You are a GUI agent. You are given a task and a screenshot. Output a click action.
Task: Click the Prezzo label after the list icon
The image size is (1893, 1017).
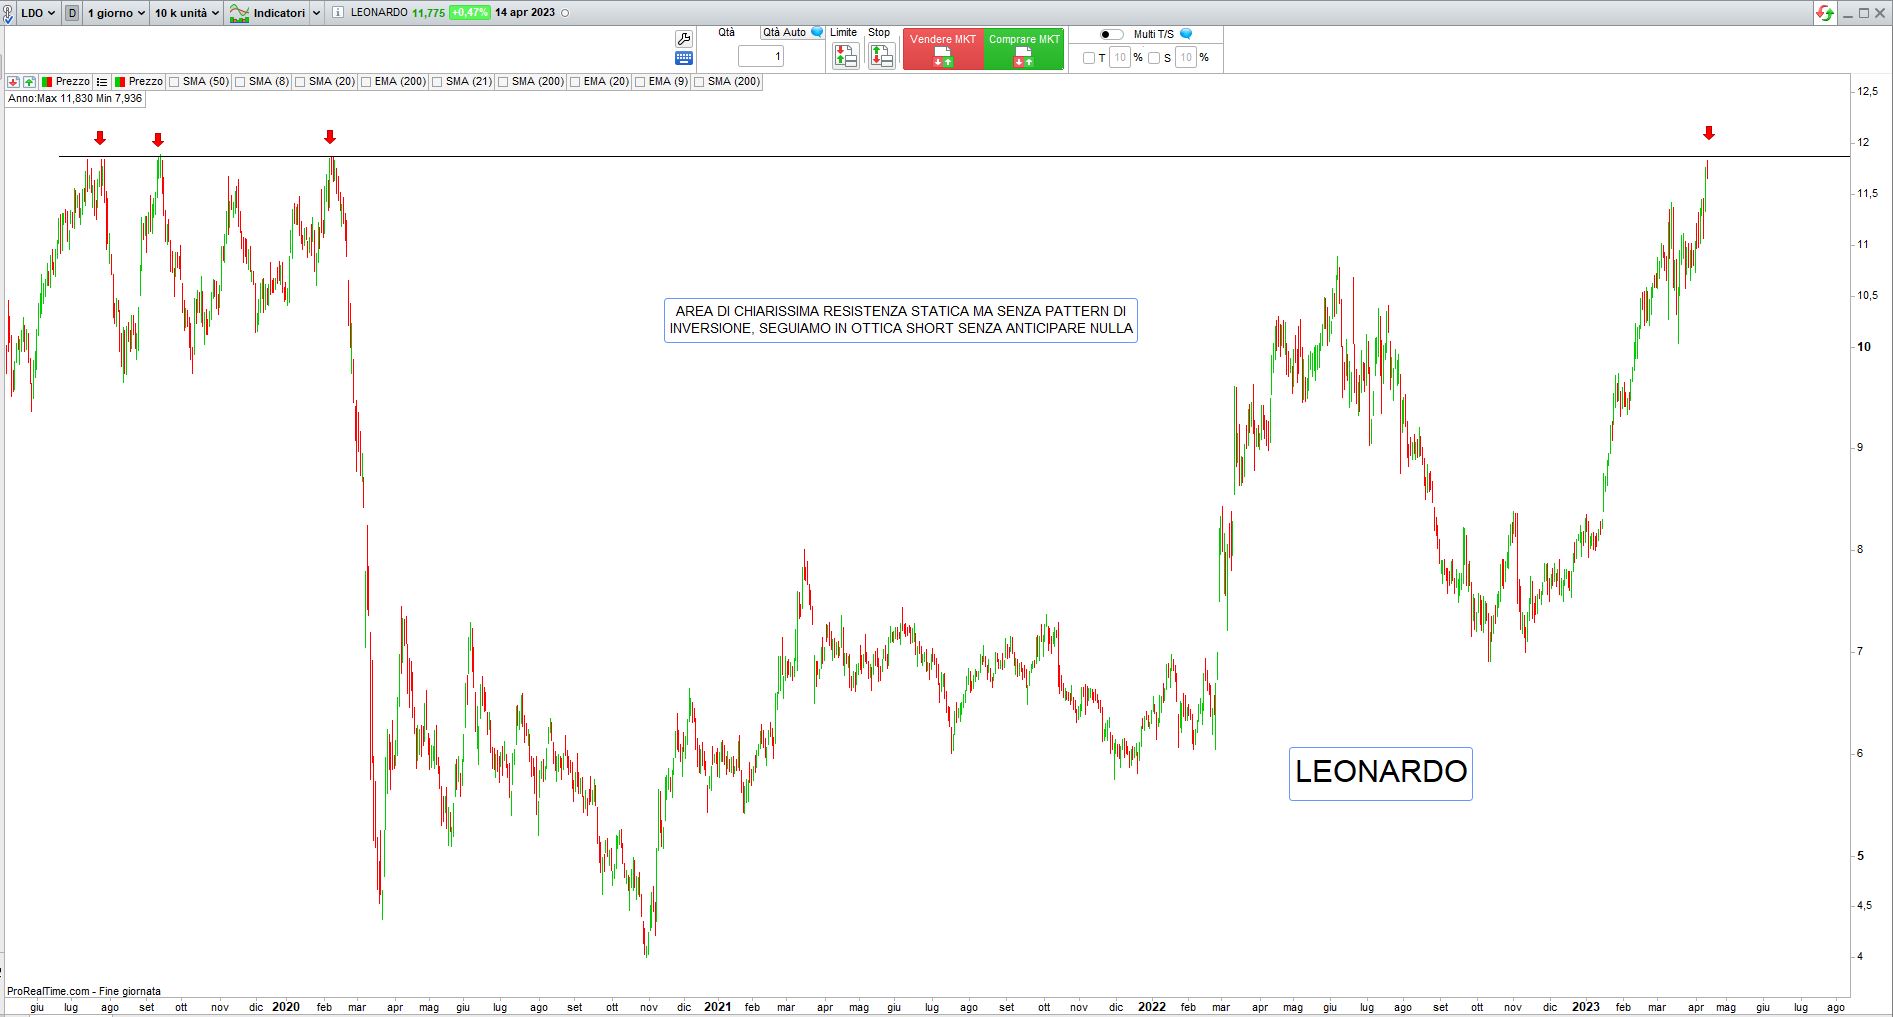145,82
